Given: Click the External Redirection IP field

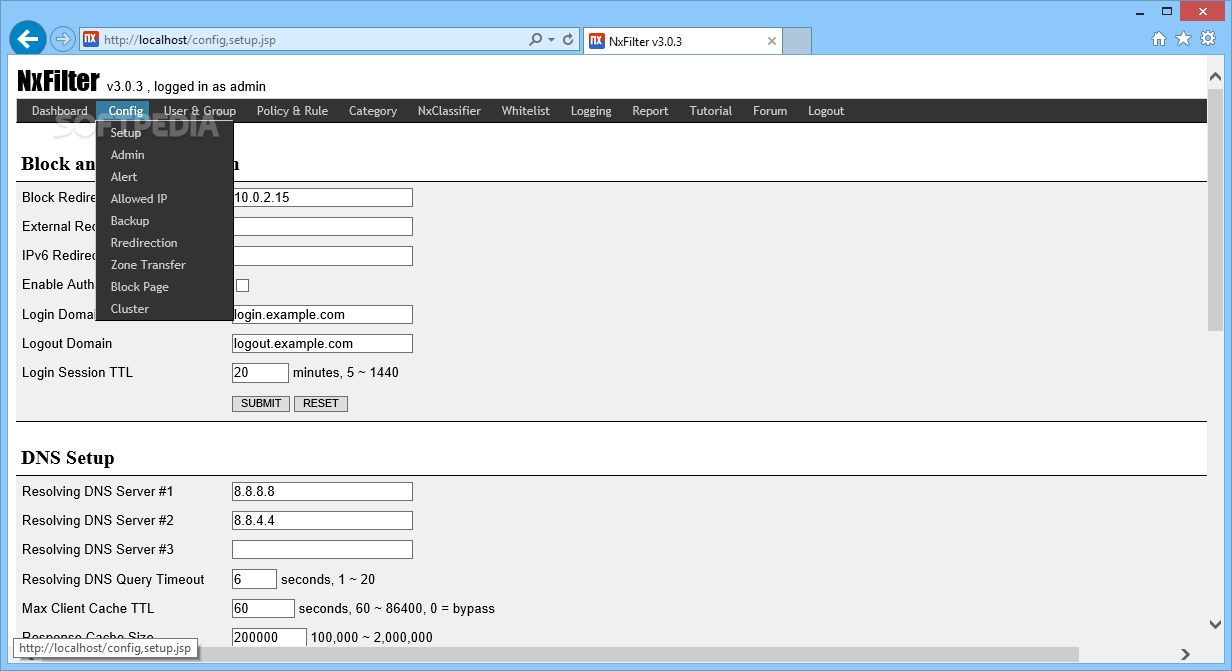Looking at the screenshot, I should (x=322, y=227).
